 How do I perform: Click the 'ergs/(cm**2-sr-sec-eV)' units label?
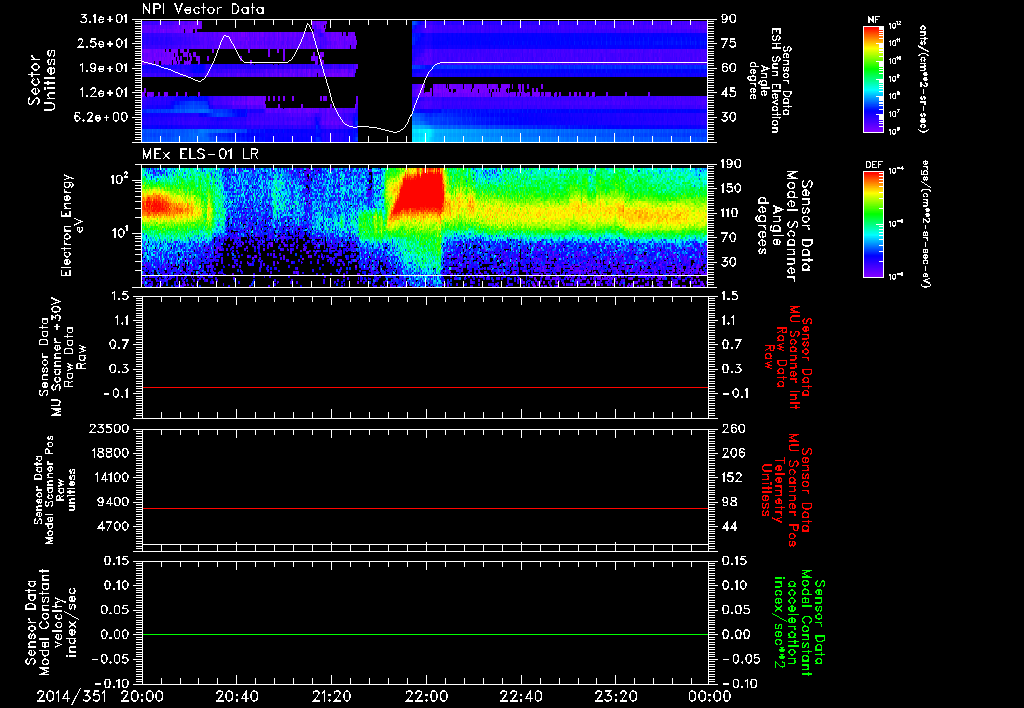(925, 224)
